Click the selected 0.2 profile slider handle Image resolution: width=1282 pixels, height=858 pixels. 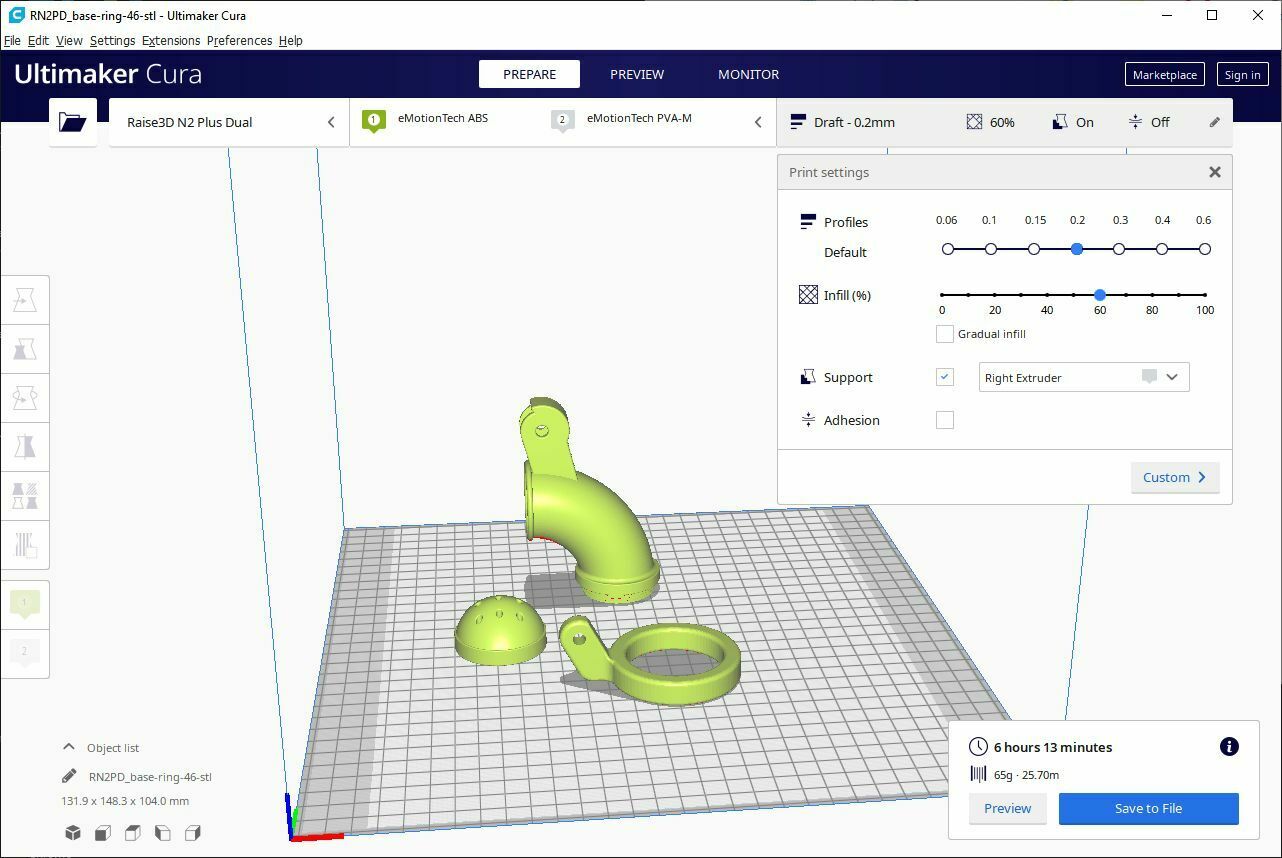point(1077,249)
